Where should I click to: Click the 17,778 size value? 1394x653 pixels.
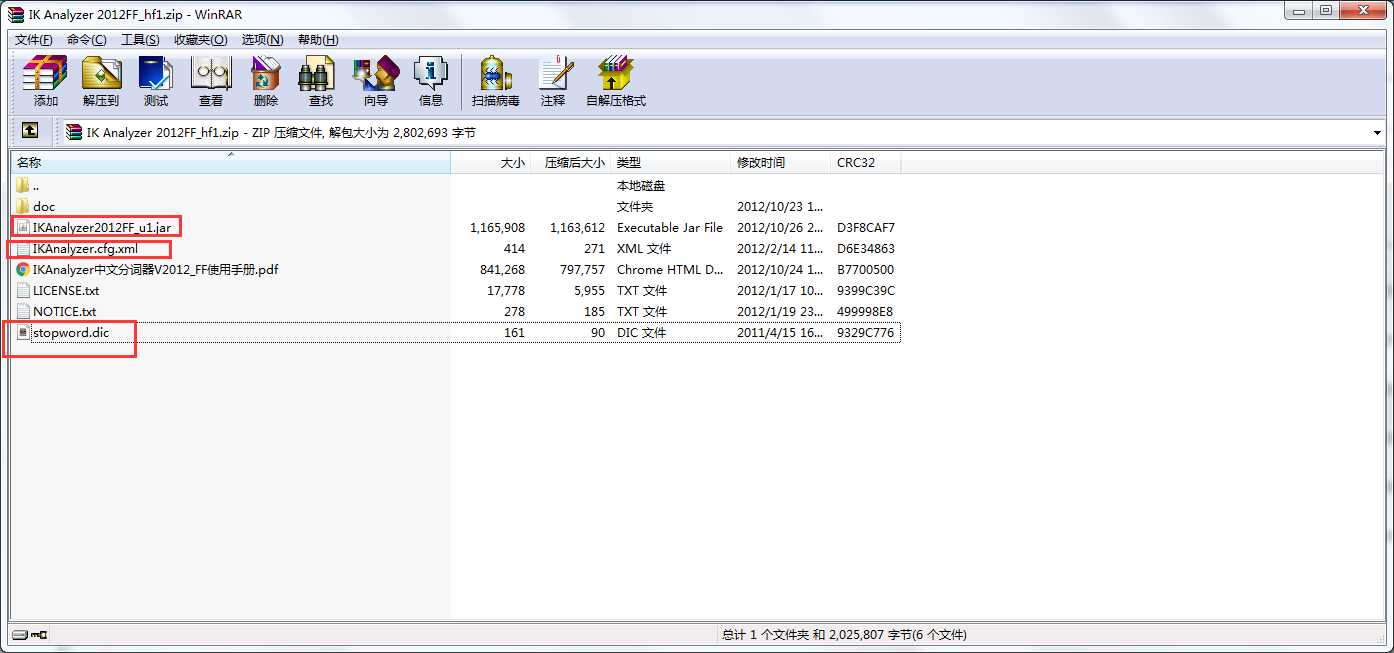pos(506,291)
